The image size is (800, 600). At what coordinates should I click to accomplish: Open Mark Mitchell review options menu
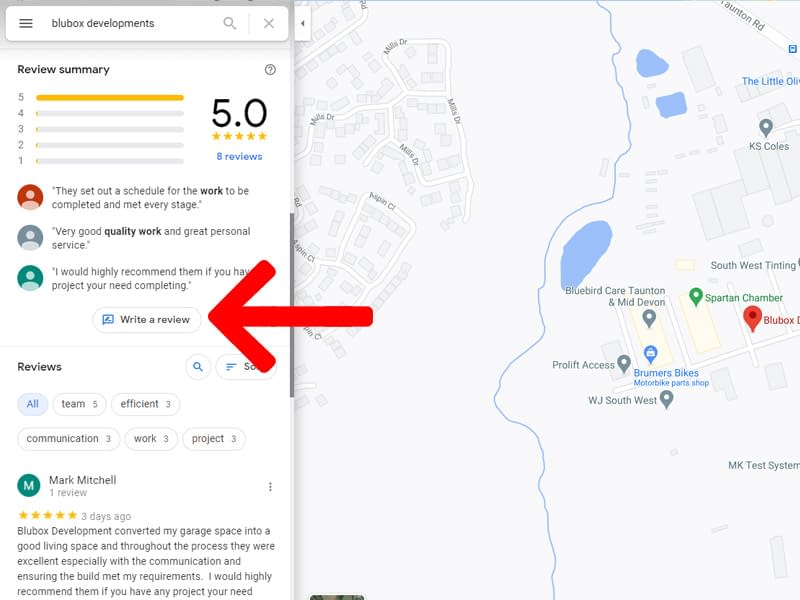pos(270,487)
